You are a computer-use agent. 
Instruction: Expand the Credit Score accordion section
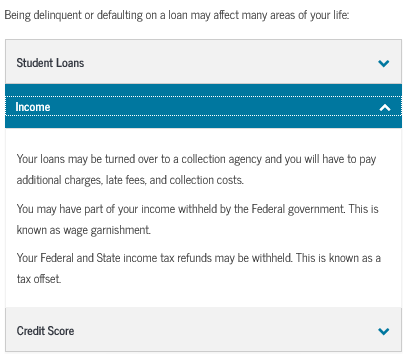click(x=203, y=329)
